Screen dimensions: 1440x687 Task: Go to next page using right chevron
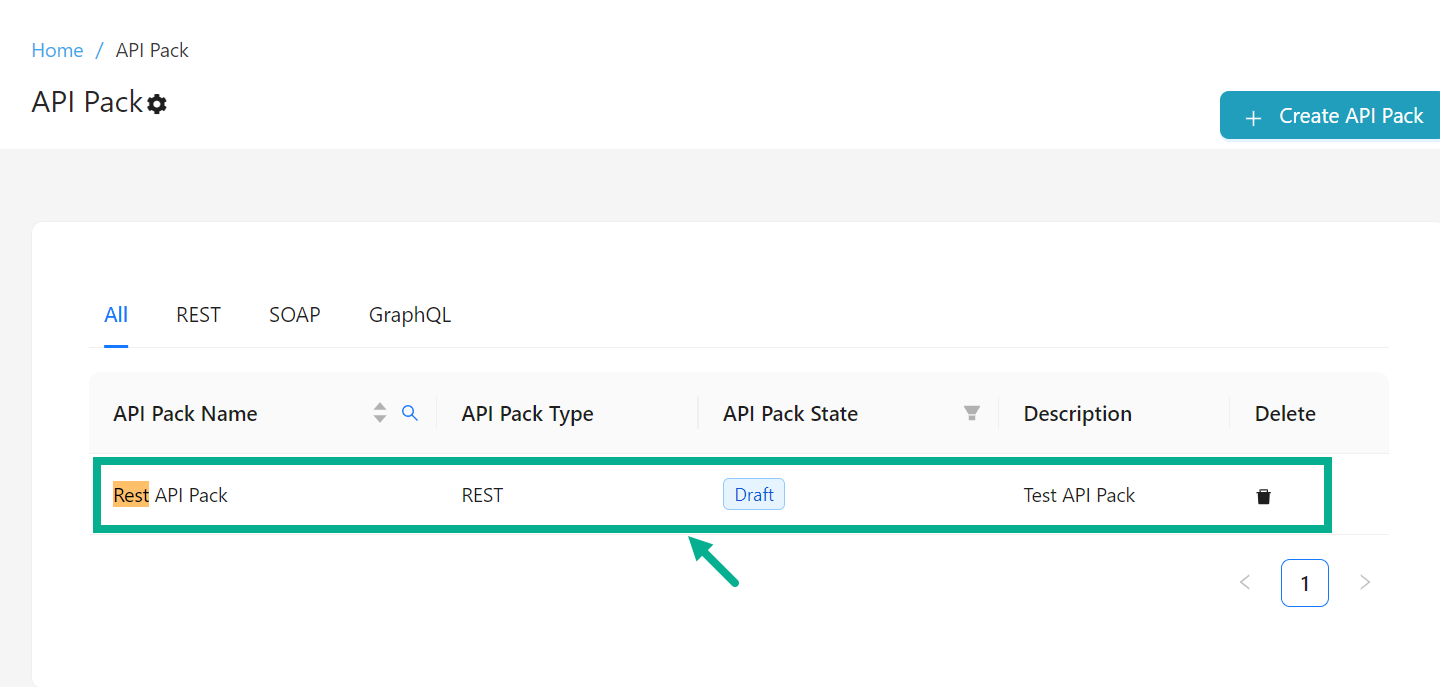(x=1364, y=582)
